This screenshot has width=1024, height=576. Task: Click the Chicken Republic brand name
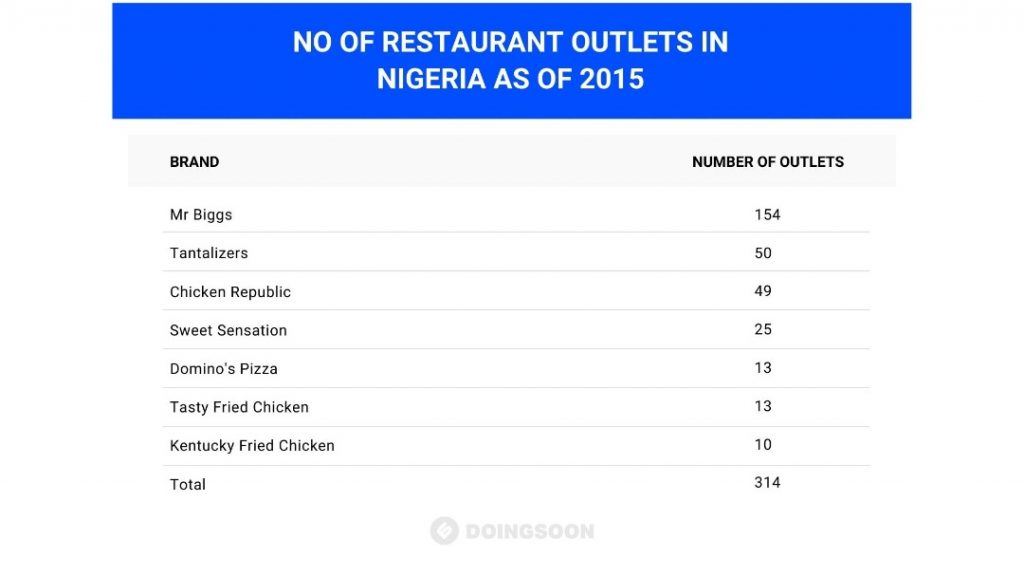230,292
